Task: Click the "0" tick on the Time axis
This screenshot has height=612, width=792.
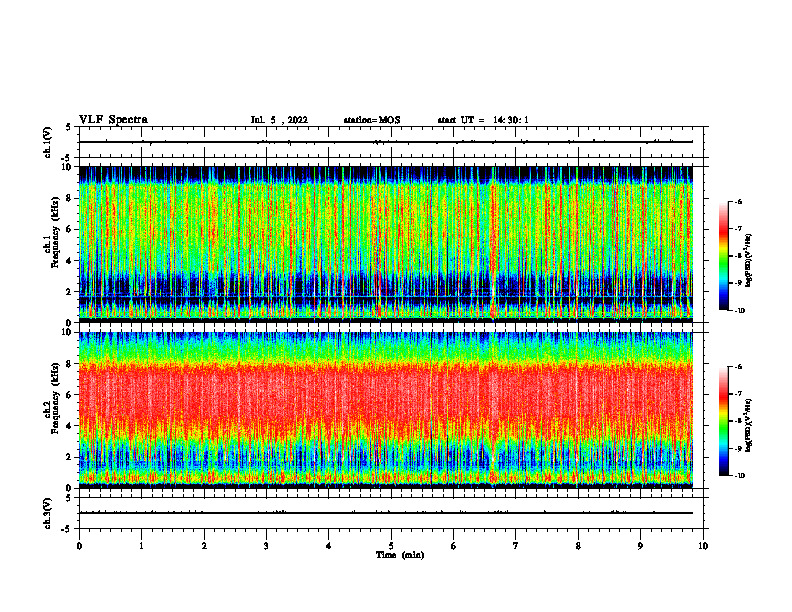Action: (79, 546)
